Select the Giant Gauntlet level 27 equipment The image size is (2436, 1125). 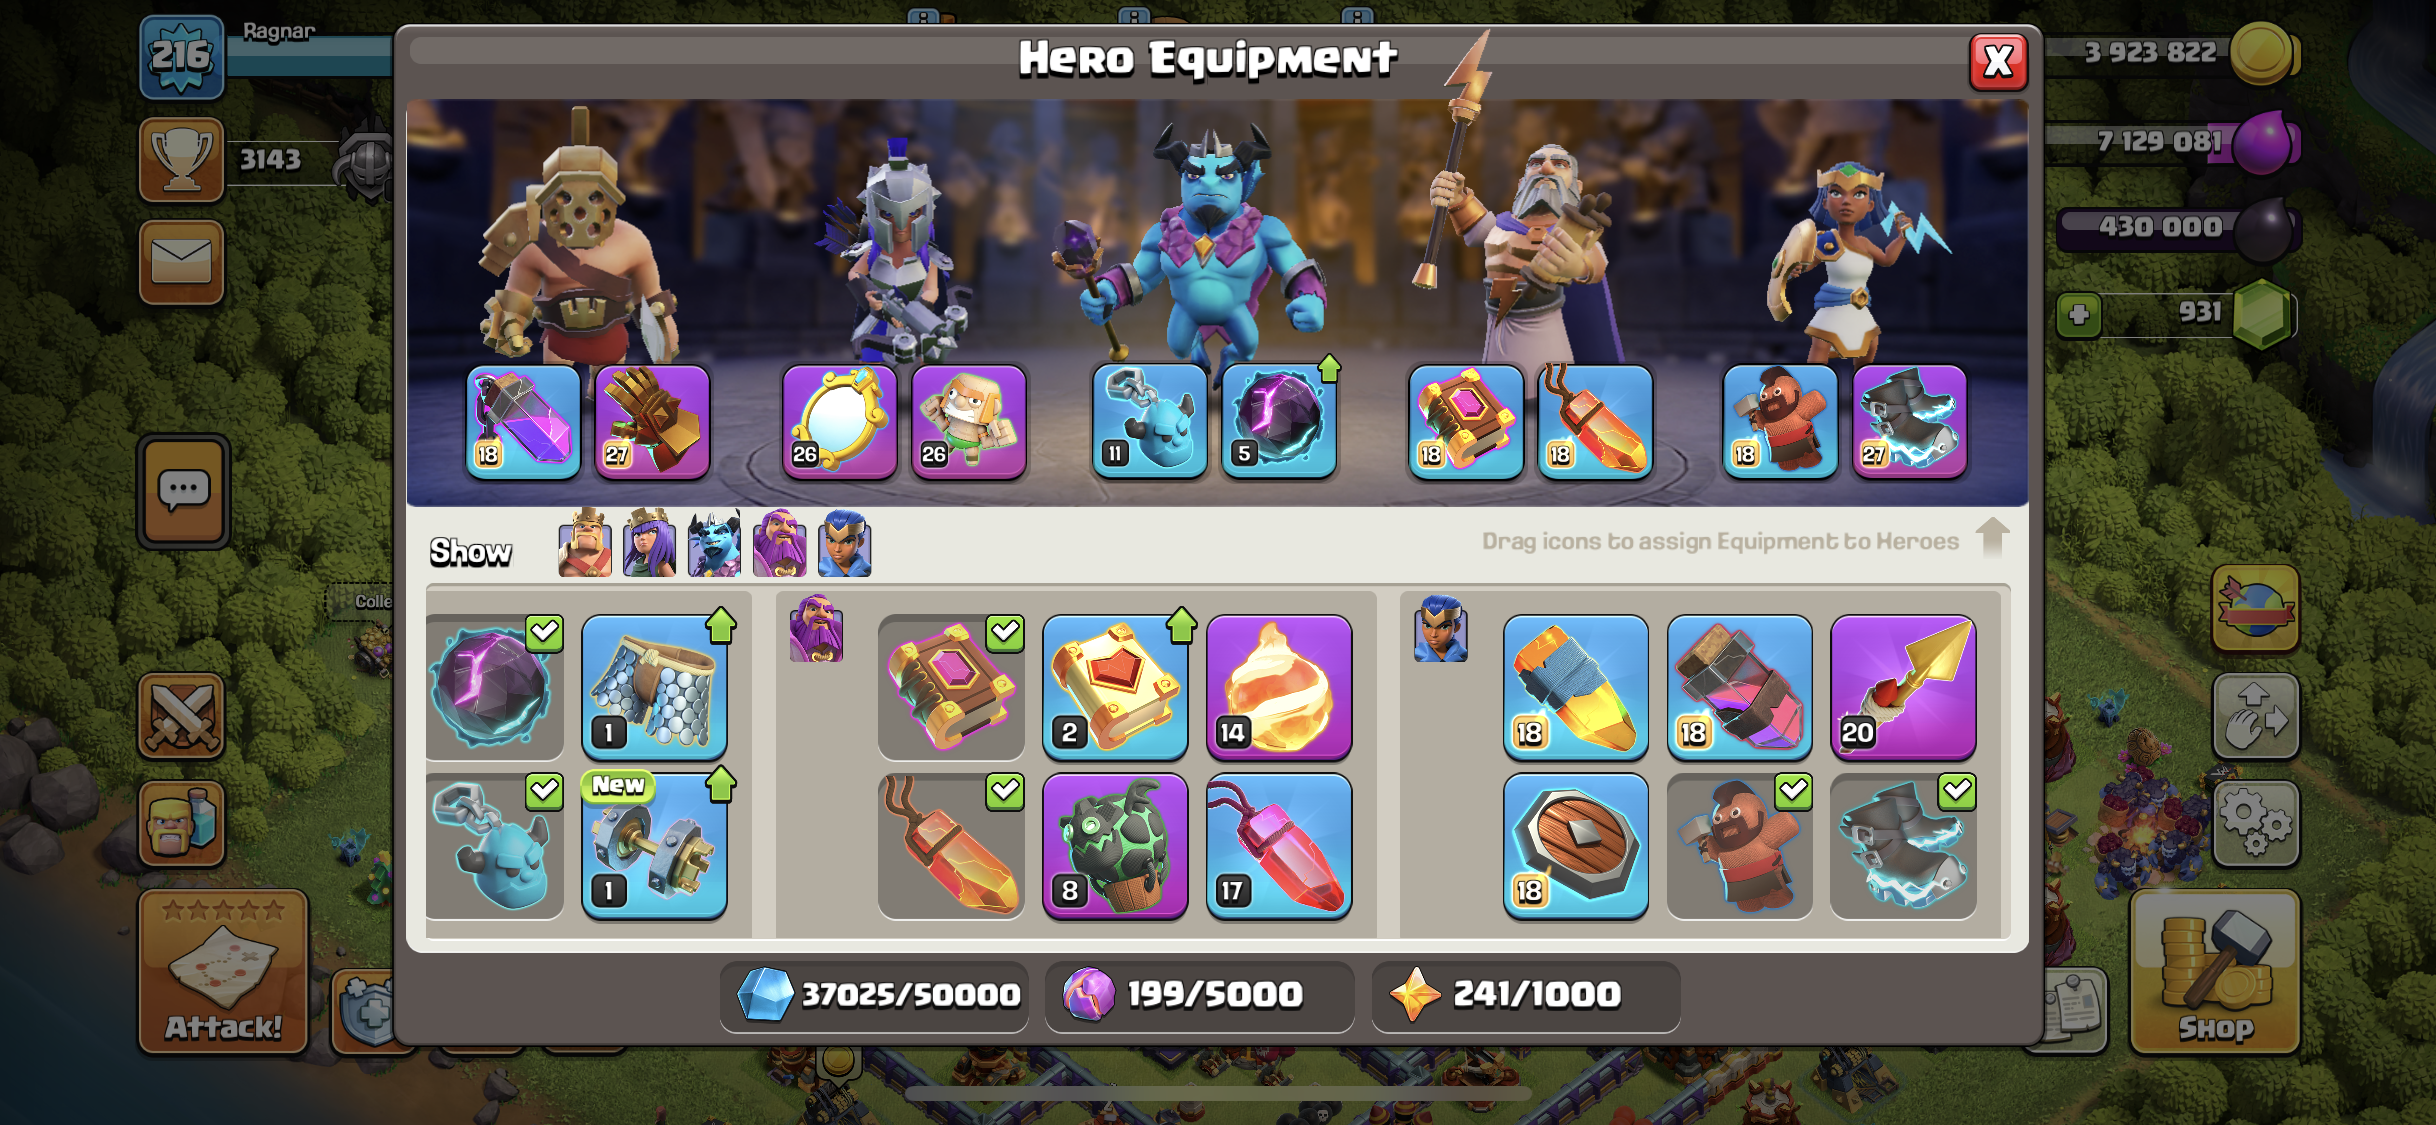coord(653,421)
